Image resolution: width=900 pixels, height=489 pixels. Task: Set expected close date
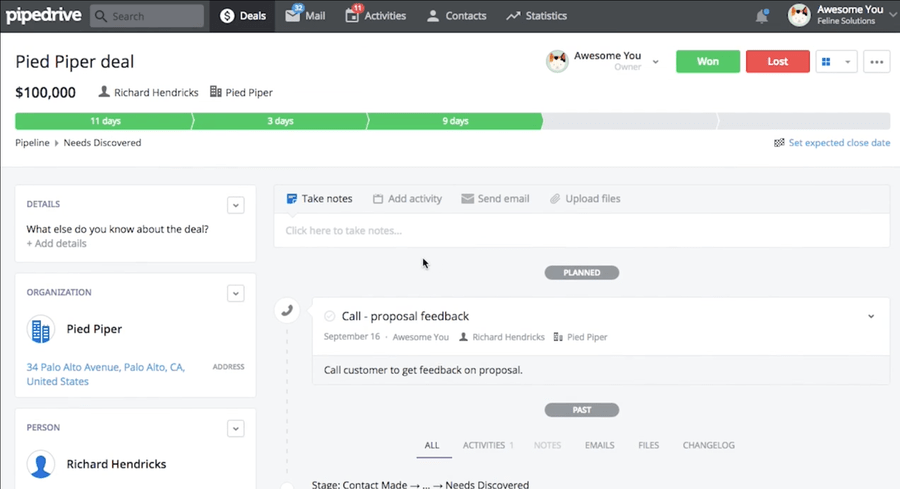click(x=839, y=143)
